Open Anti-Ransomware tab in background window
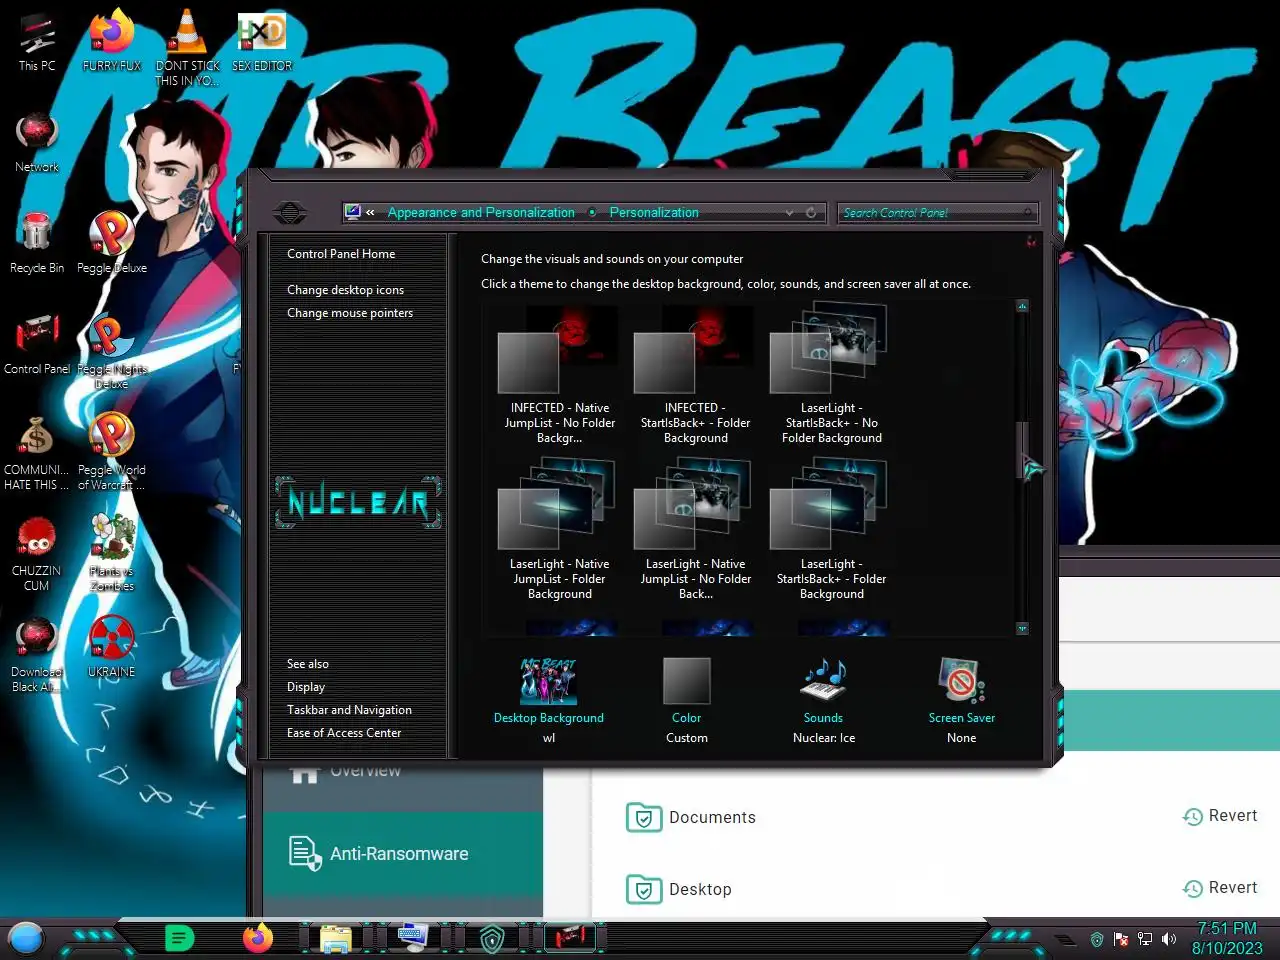 403,853
